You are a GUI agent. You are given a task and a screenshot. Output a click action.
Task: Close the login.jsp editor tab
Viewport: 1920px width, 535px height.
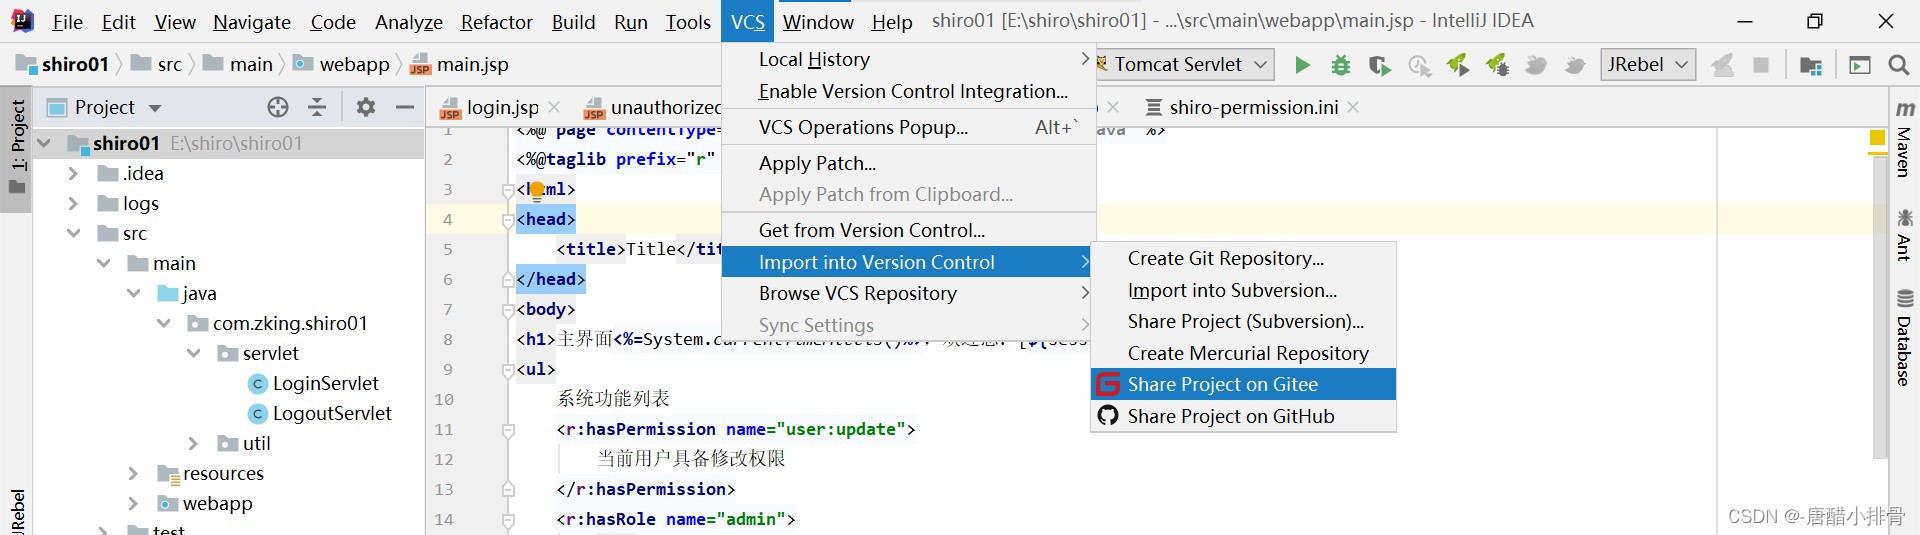[x=554, y=107]
